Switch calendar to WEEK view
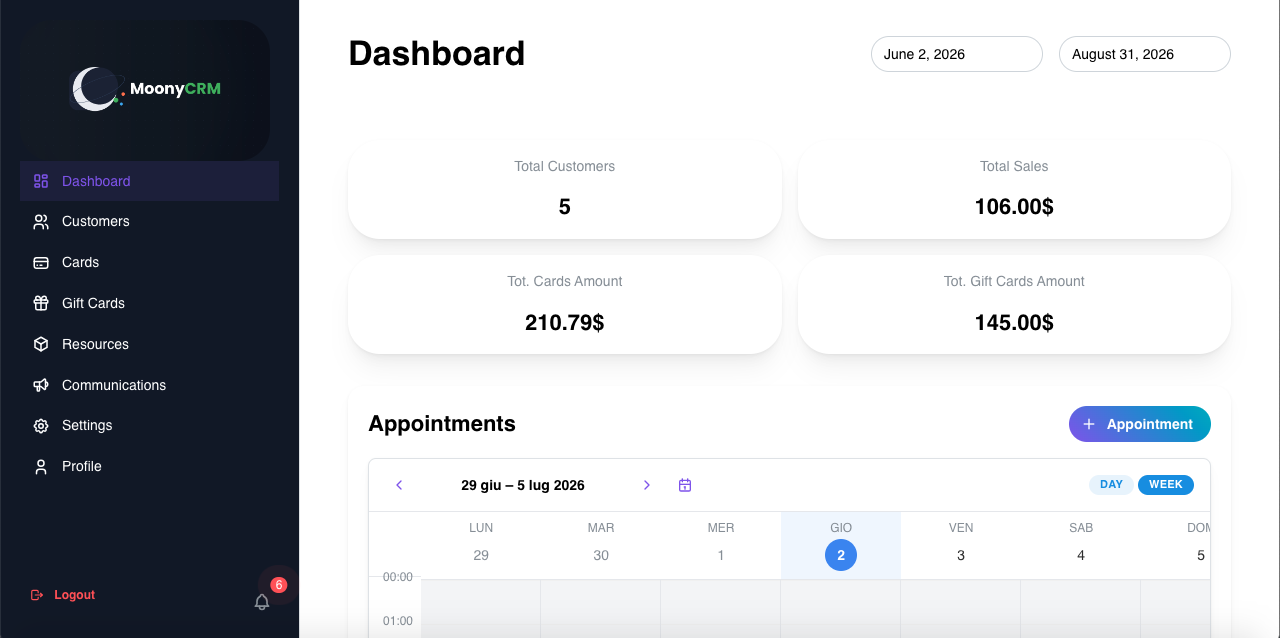Image resolution: width=1280 pixels, height=638 pixels. click(1166, 485)
